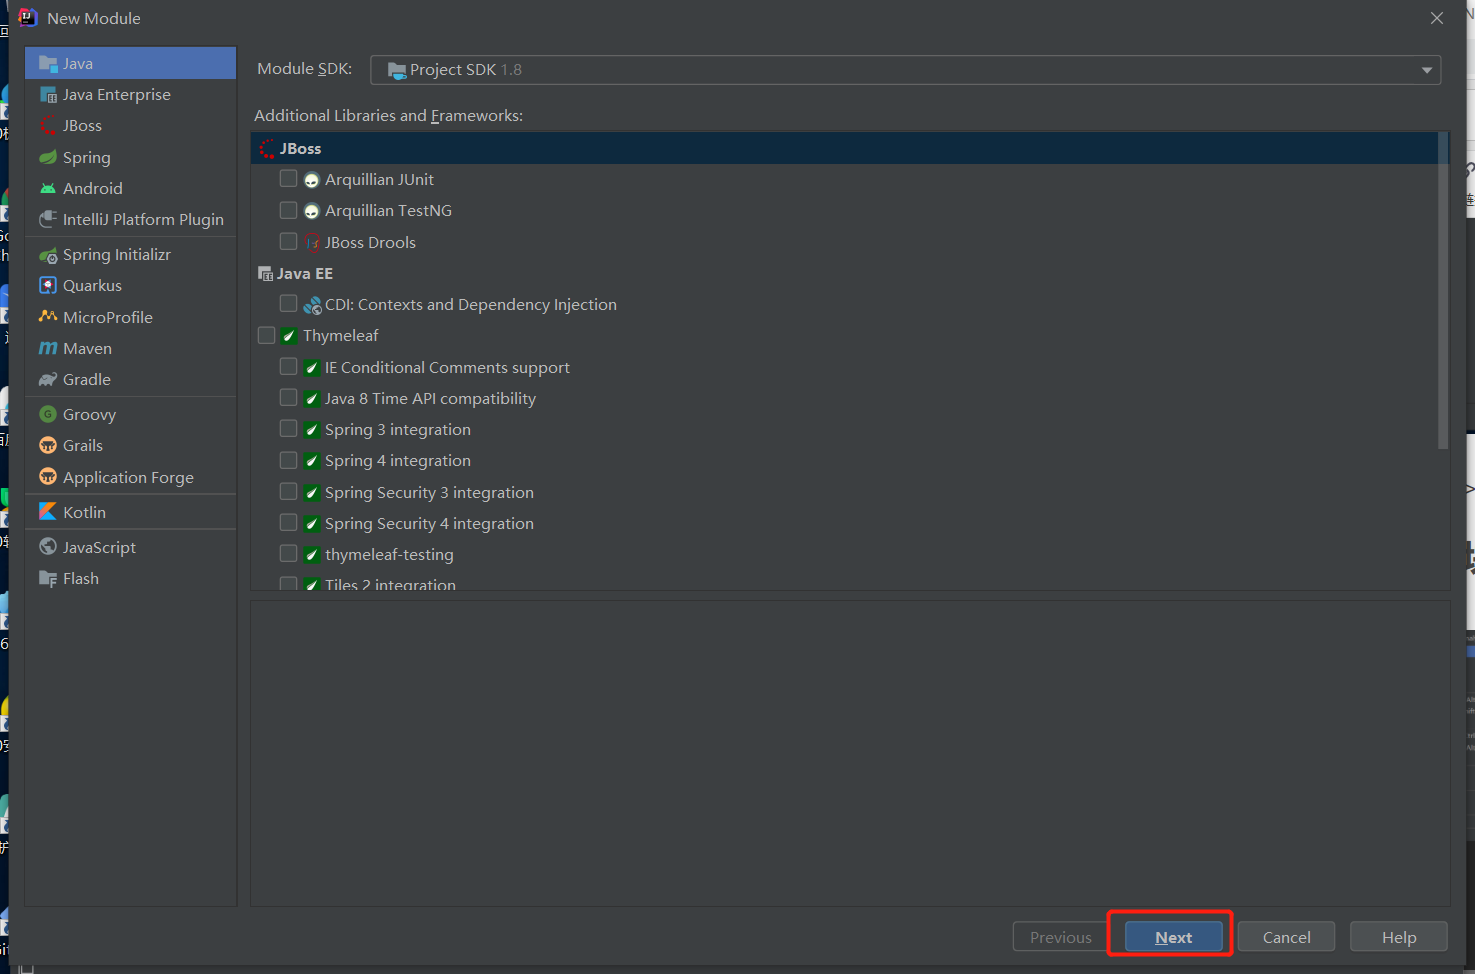Click the Java EE group icon
This screenshot has width=1475, height=974.
pyautogui.click(x=266, y=274)
